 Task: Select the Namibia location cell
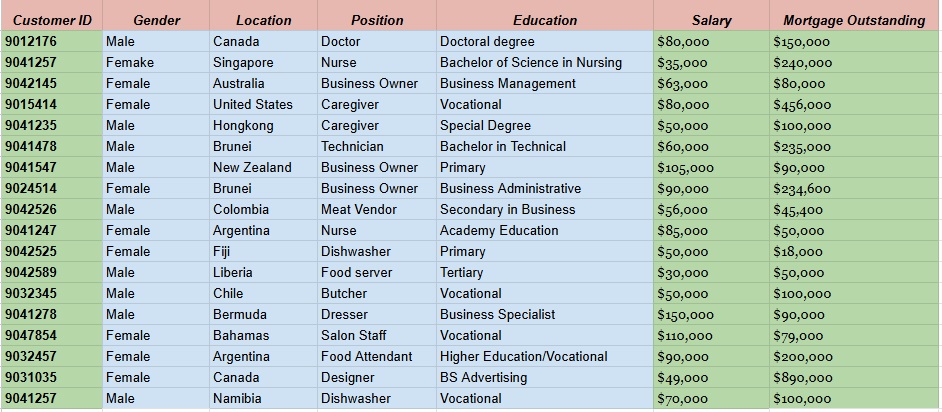(x=264, y=399)
